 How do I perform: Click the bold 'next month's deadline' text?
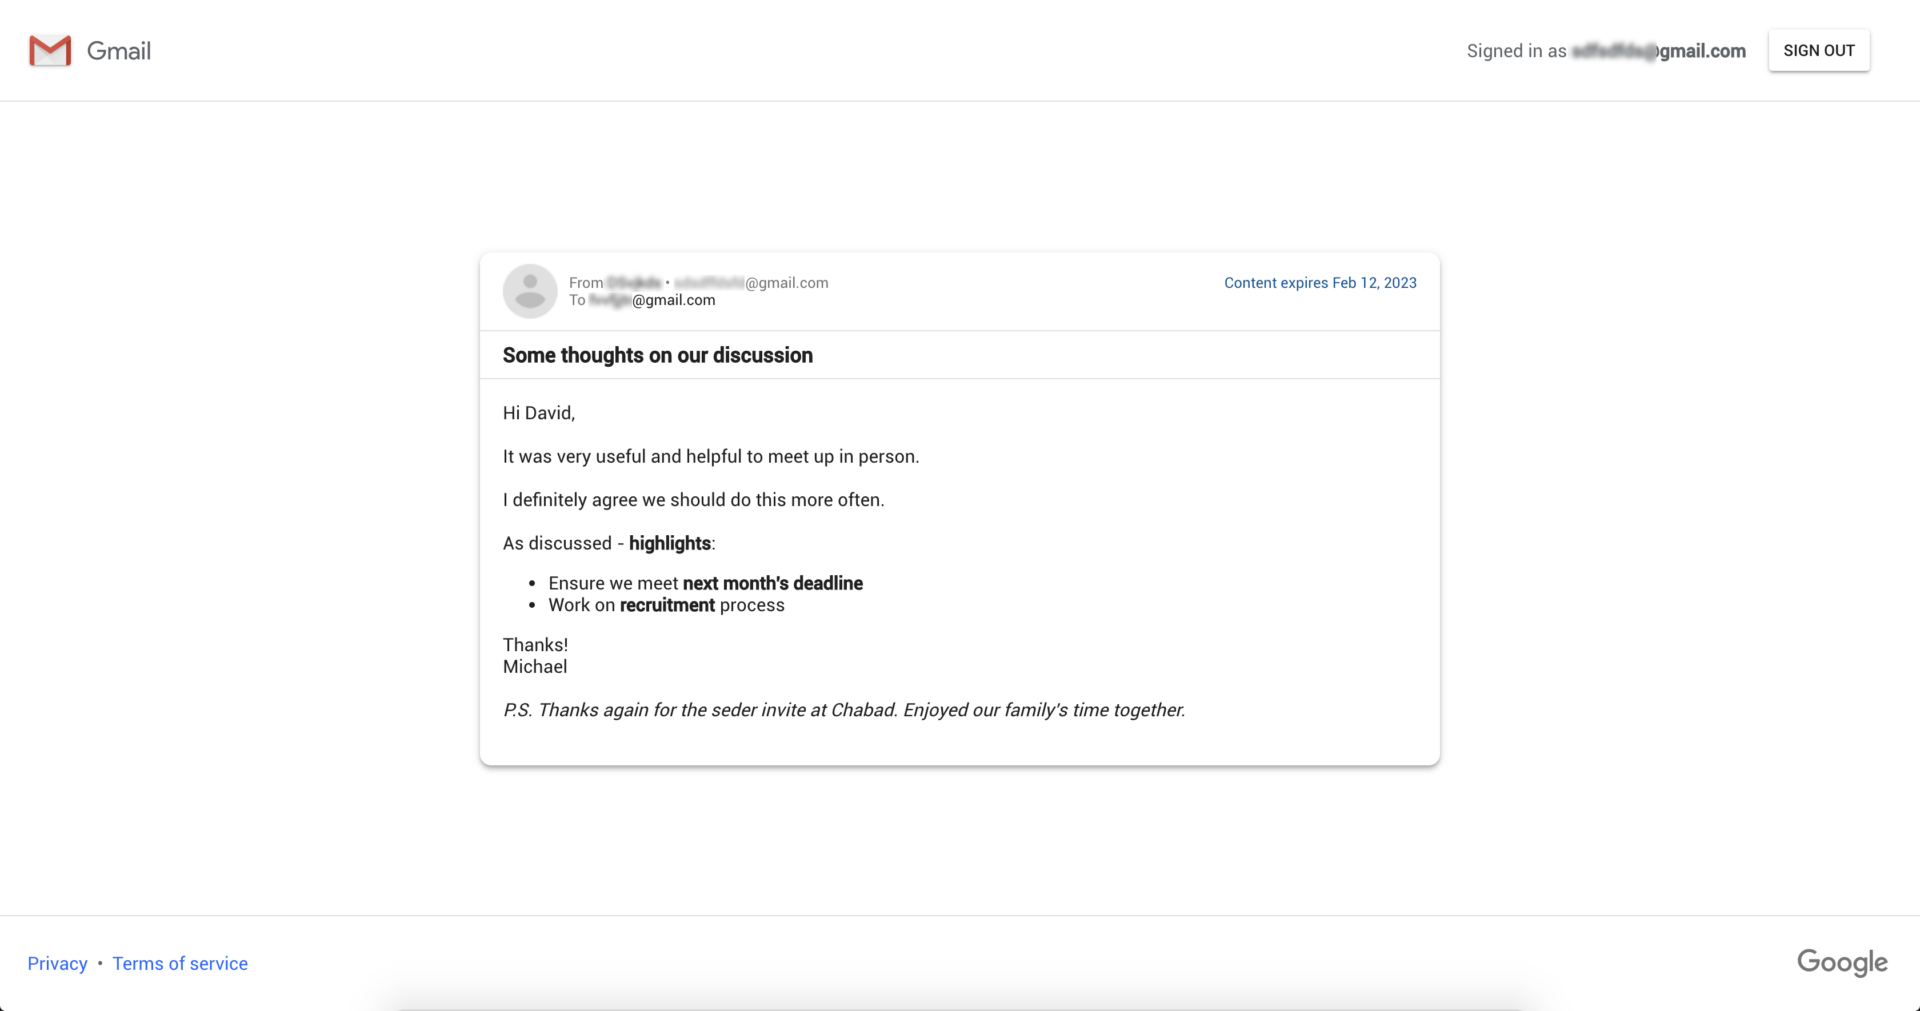point(772,583)
